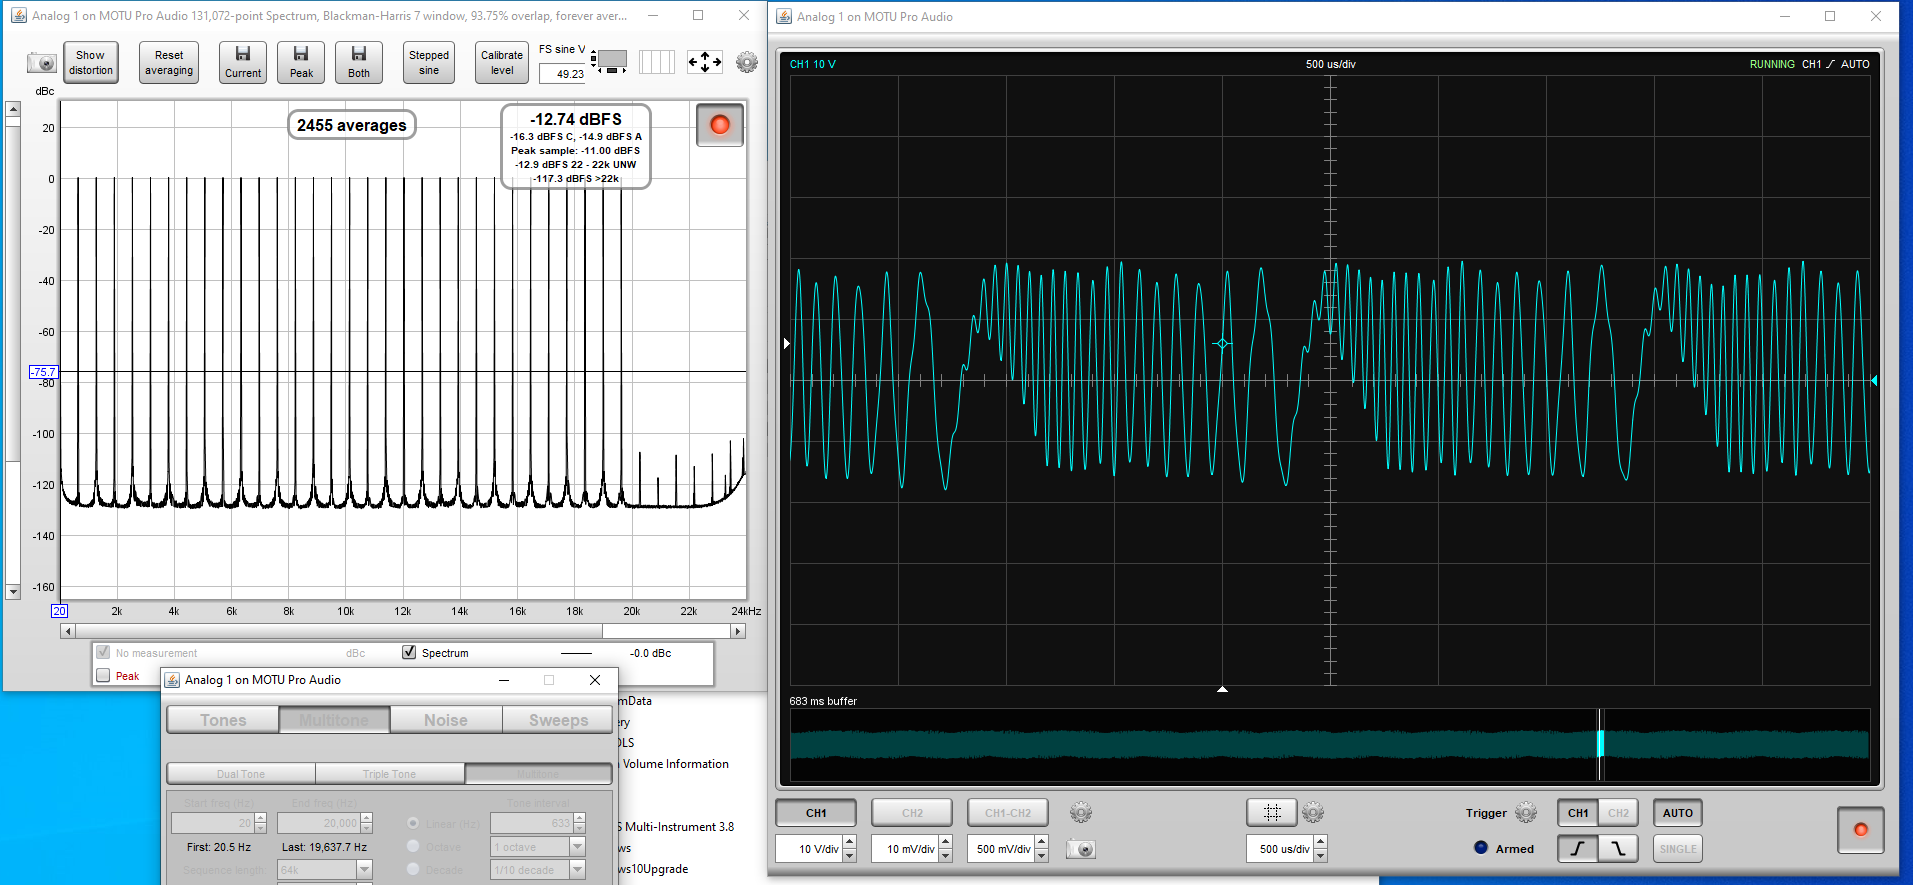The width and height of the screenshot is (1913, 885).
Task: Select CH1 as trigger source
Action: point(1578,813)
